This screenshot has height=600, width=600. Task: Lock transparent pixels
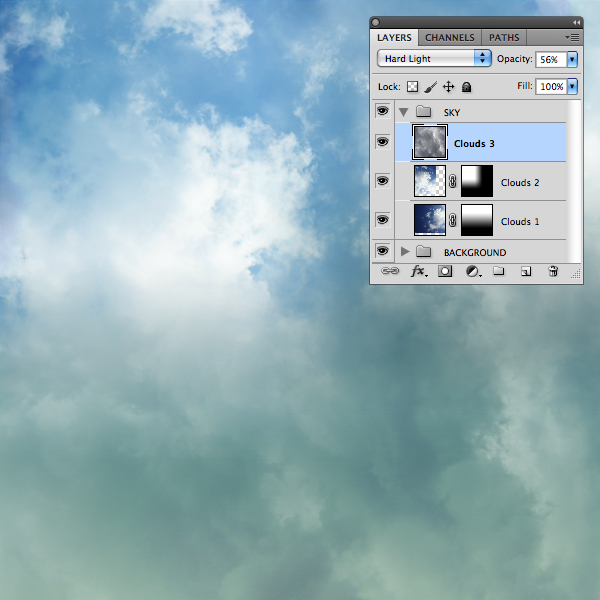point(412,87)
